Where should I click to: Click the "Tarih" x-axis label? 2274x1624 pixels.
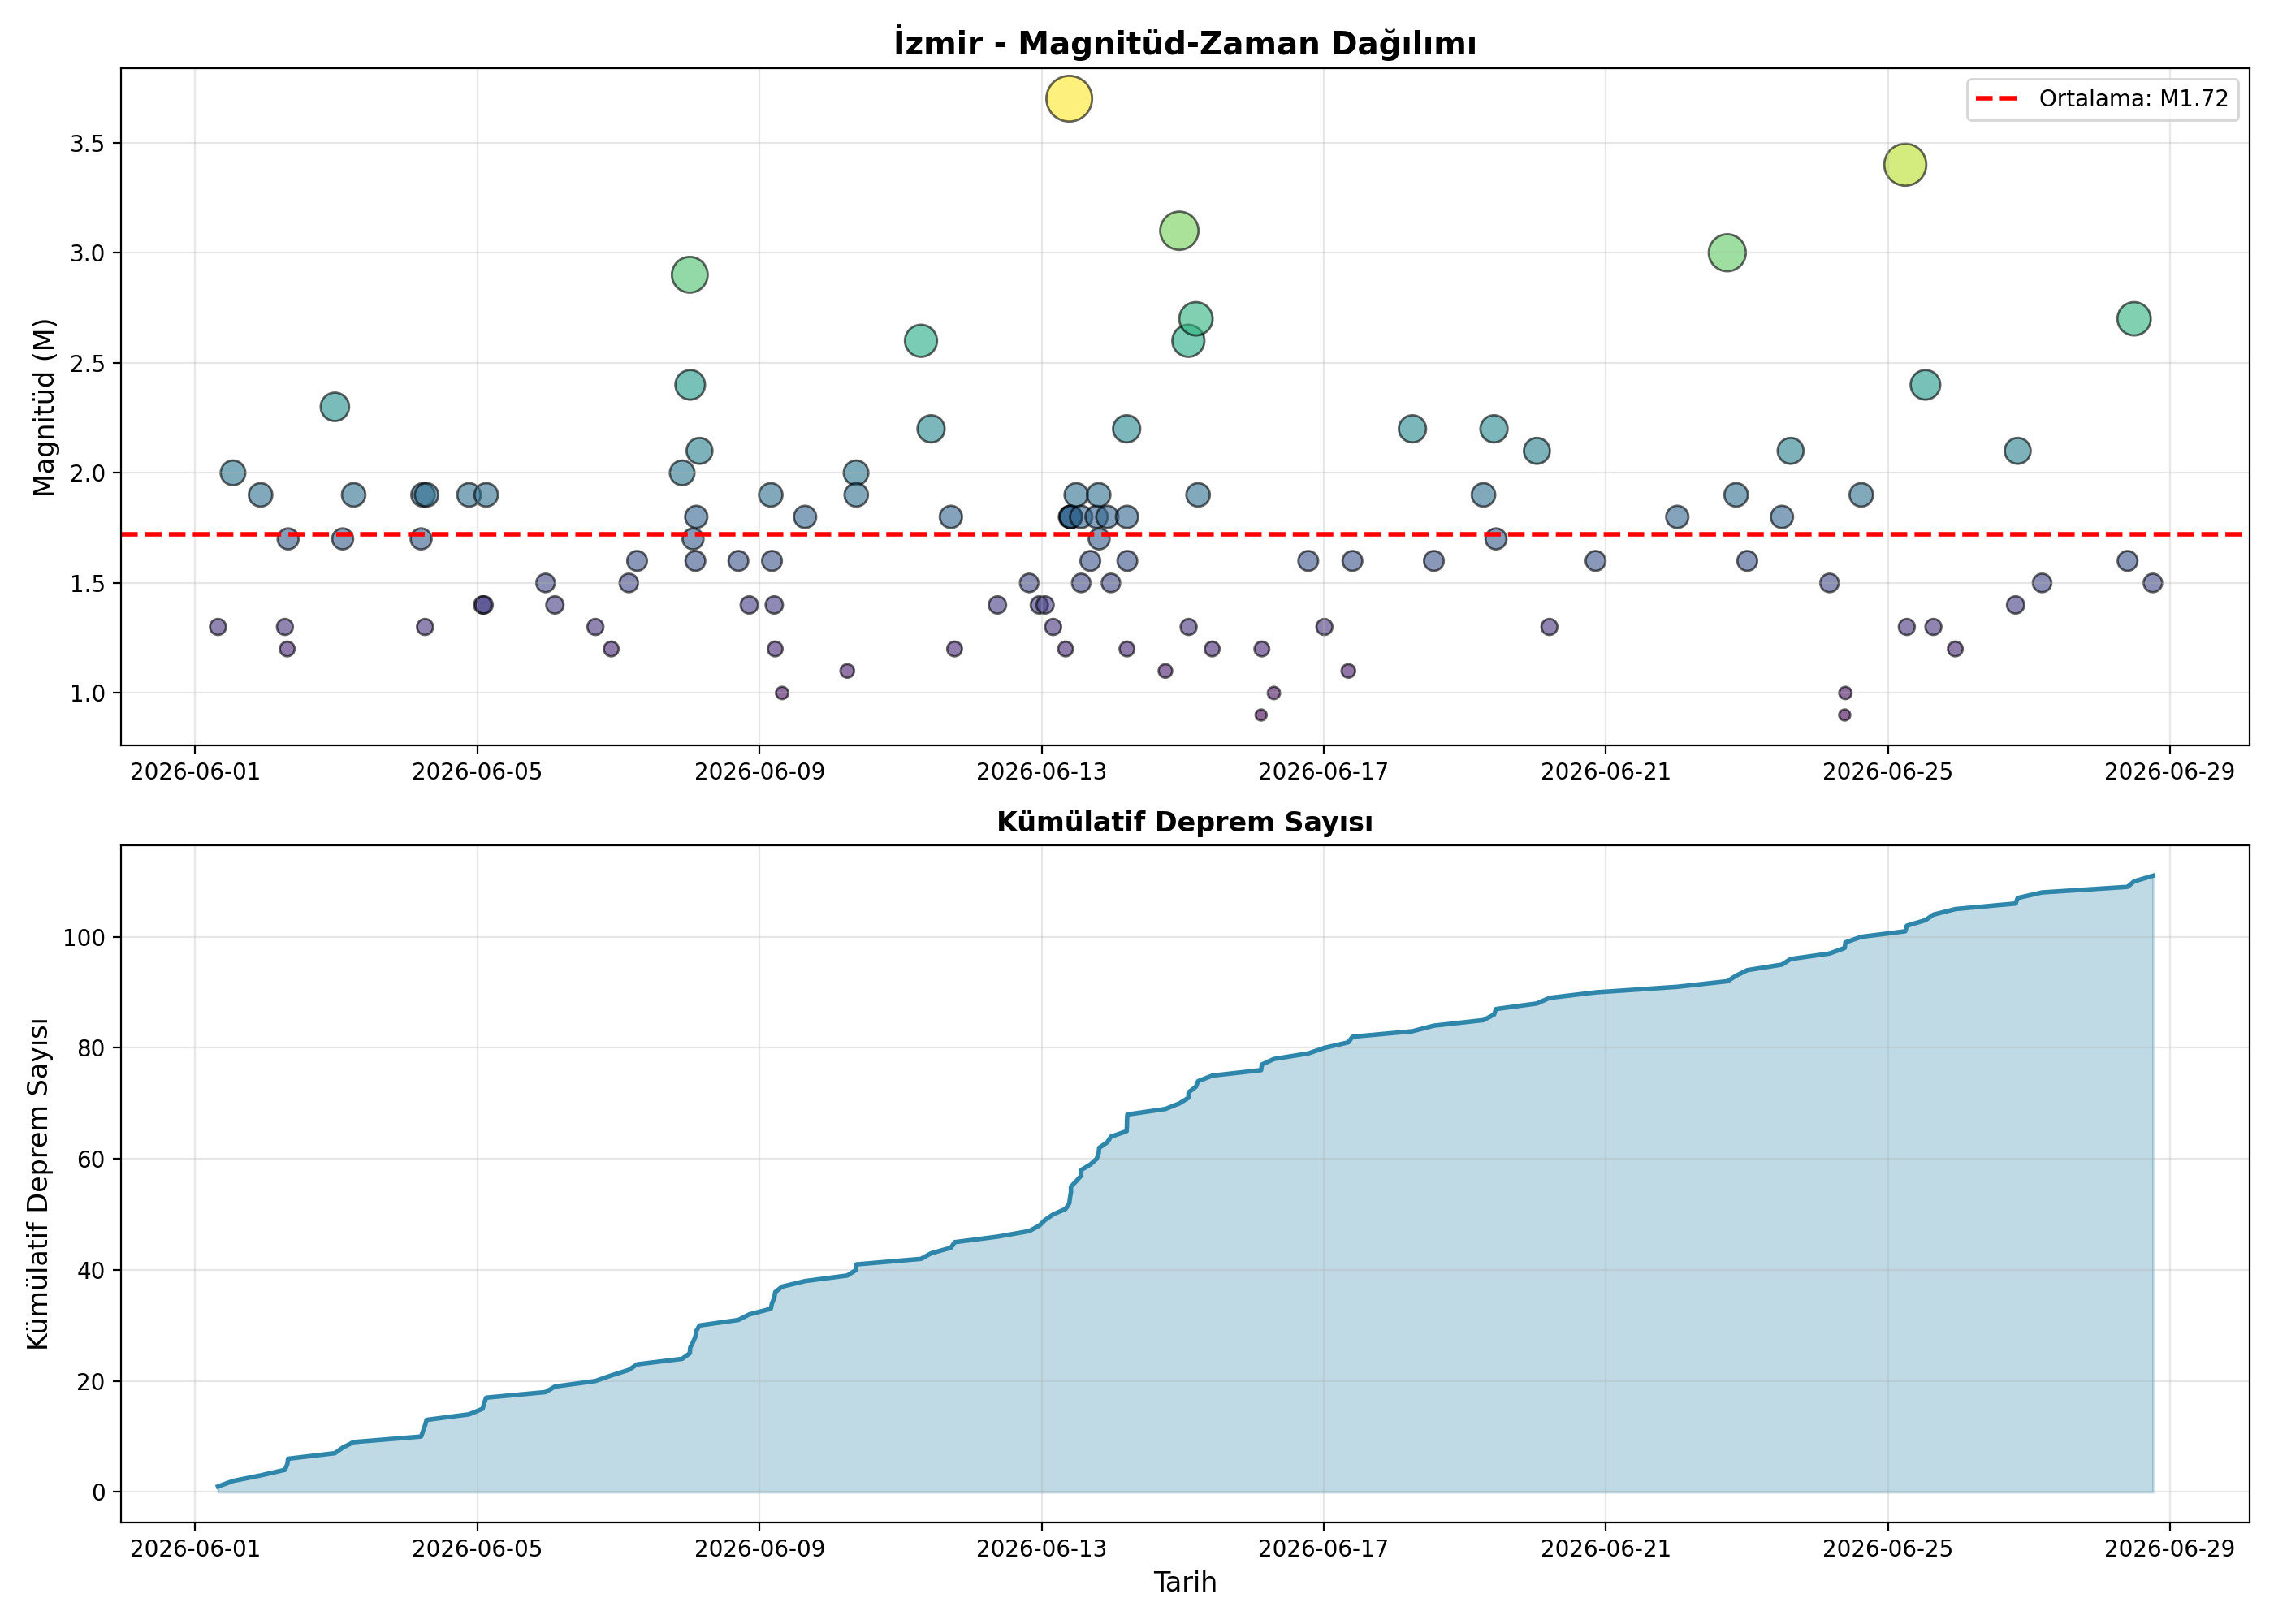click(1185, 1582)
